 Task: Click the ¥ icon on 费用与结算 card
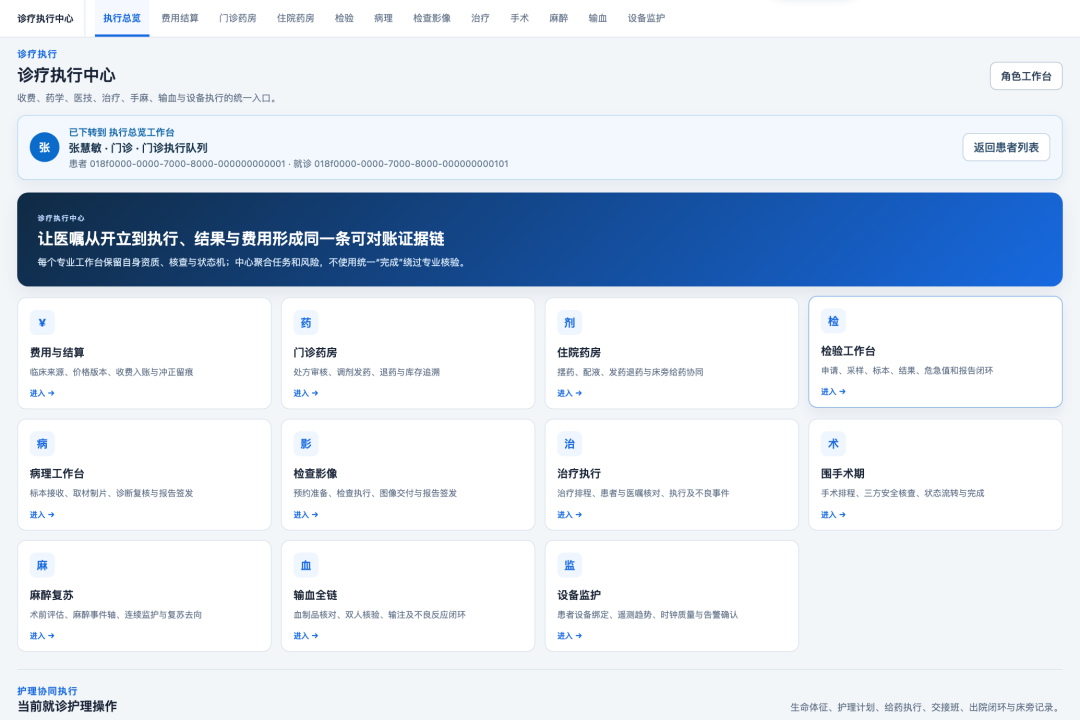pos(42,322)
